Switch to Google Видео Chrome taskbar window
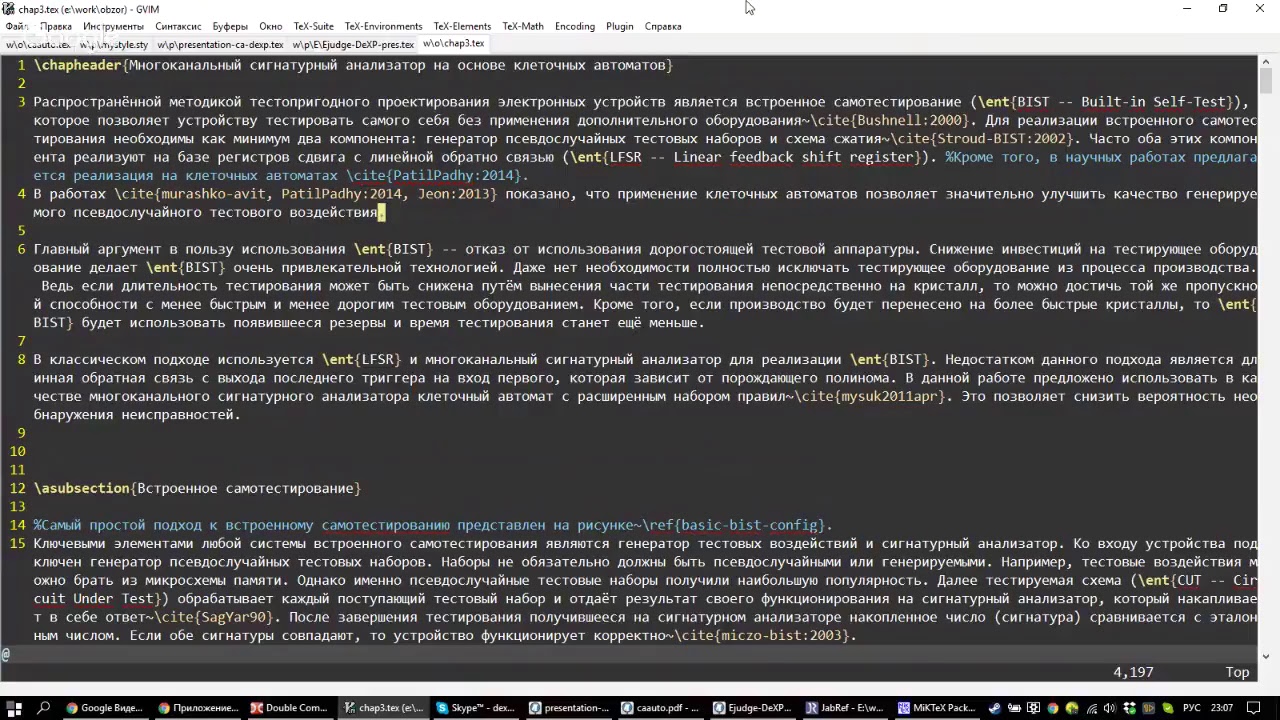 click(104, 708)
